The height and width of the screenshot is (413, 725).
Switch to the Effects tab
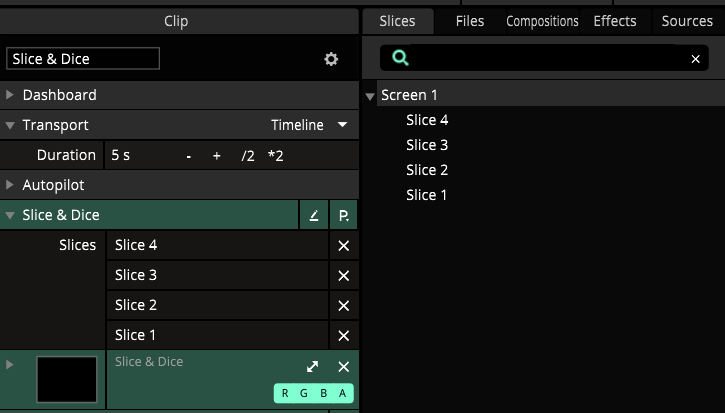[x=615, y=21]
